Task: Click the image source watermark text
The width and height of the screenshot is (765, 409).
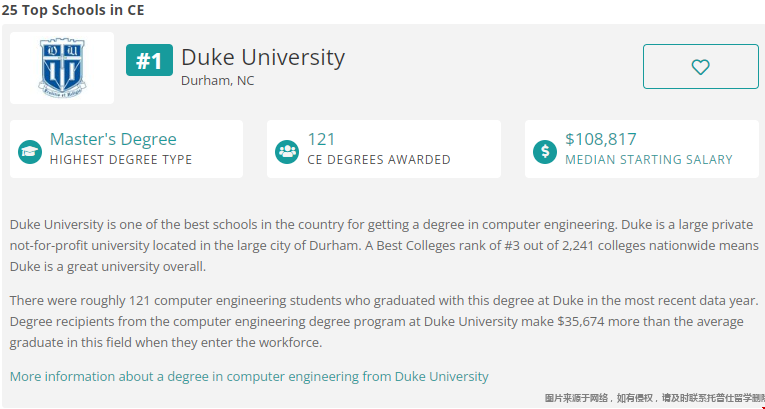Action: (x=654, y=397)
